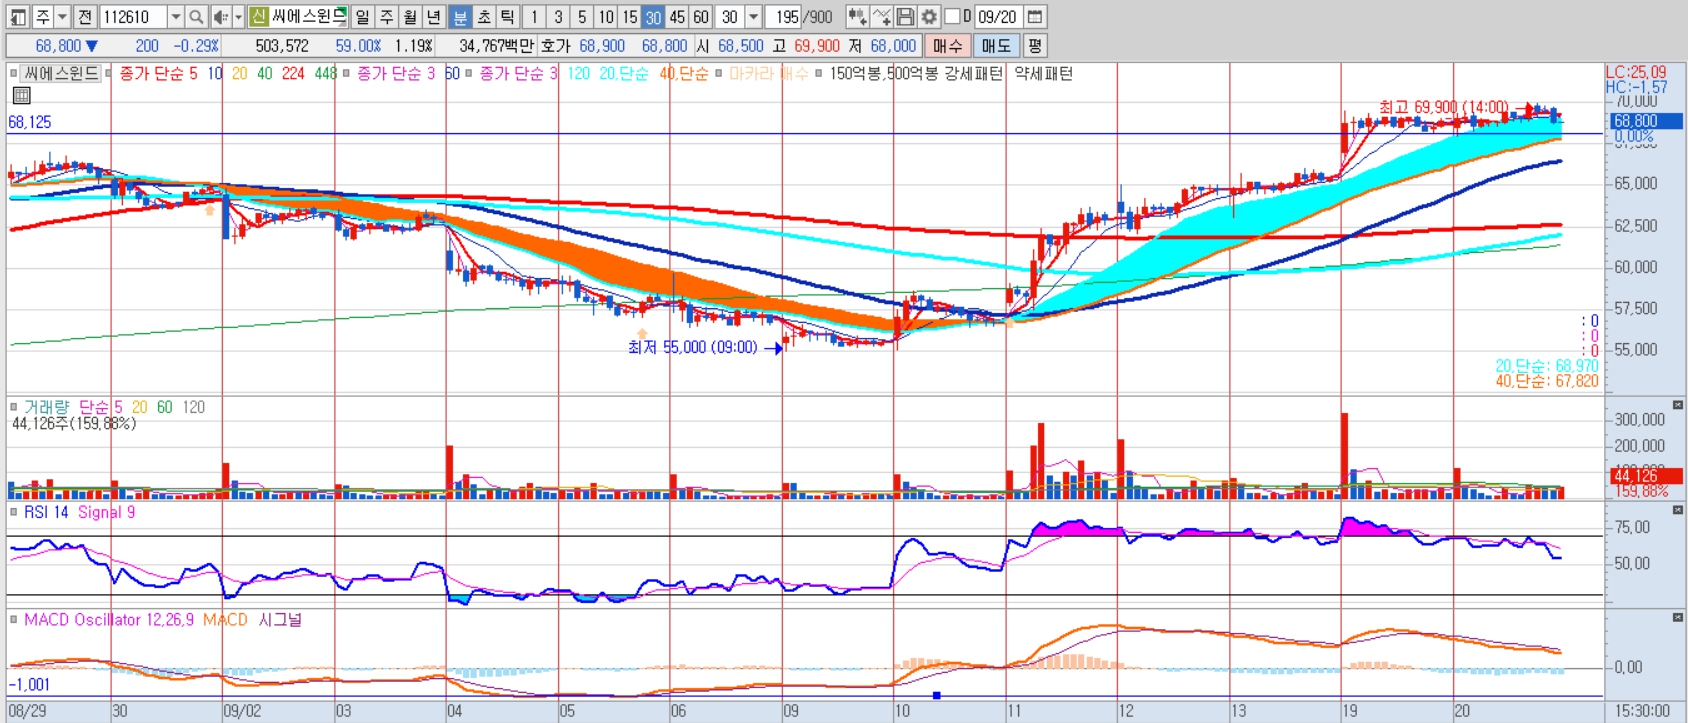The width and height of the screenshot is (1688, 723).
Task: Click the small square before 거래량 label
Action: (x=14, y=407)
